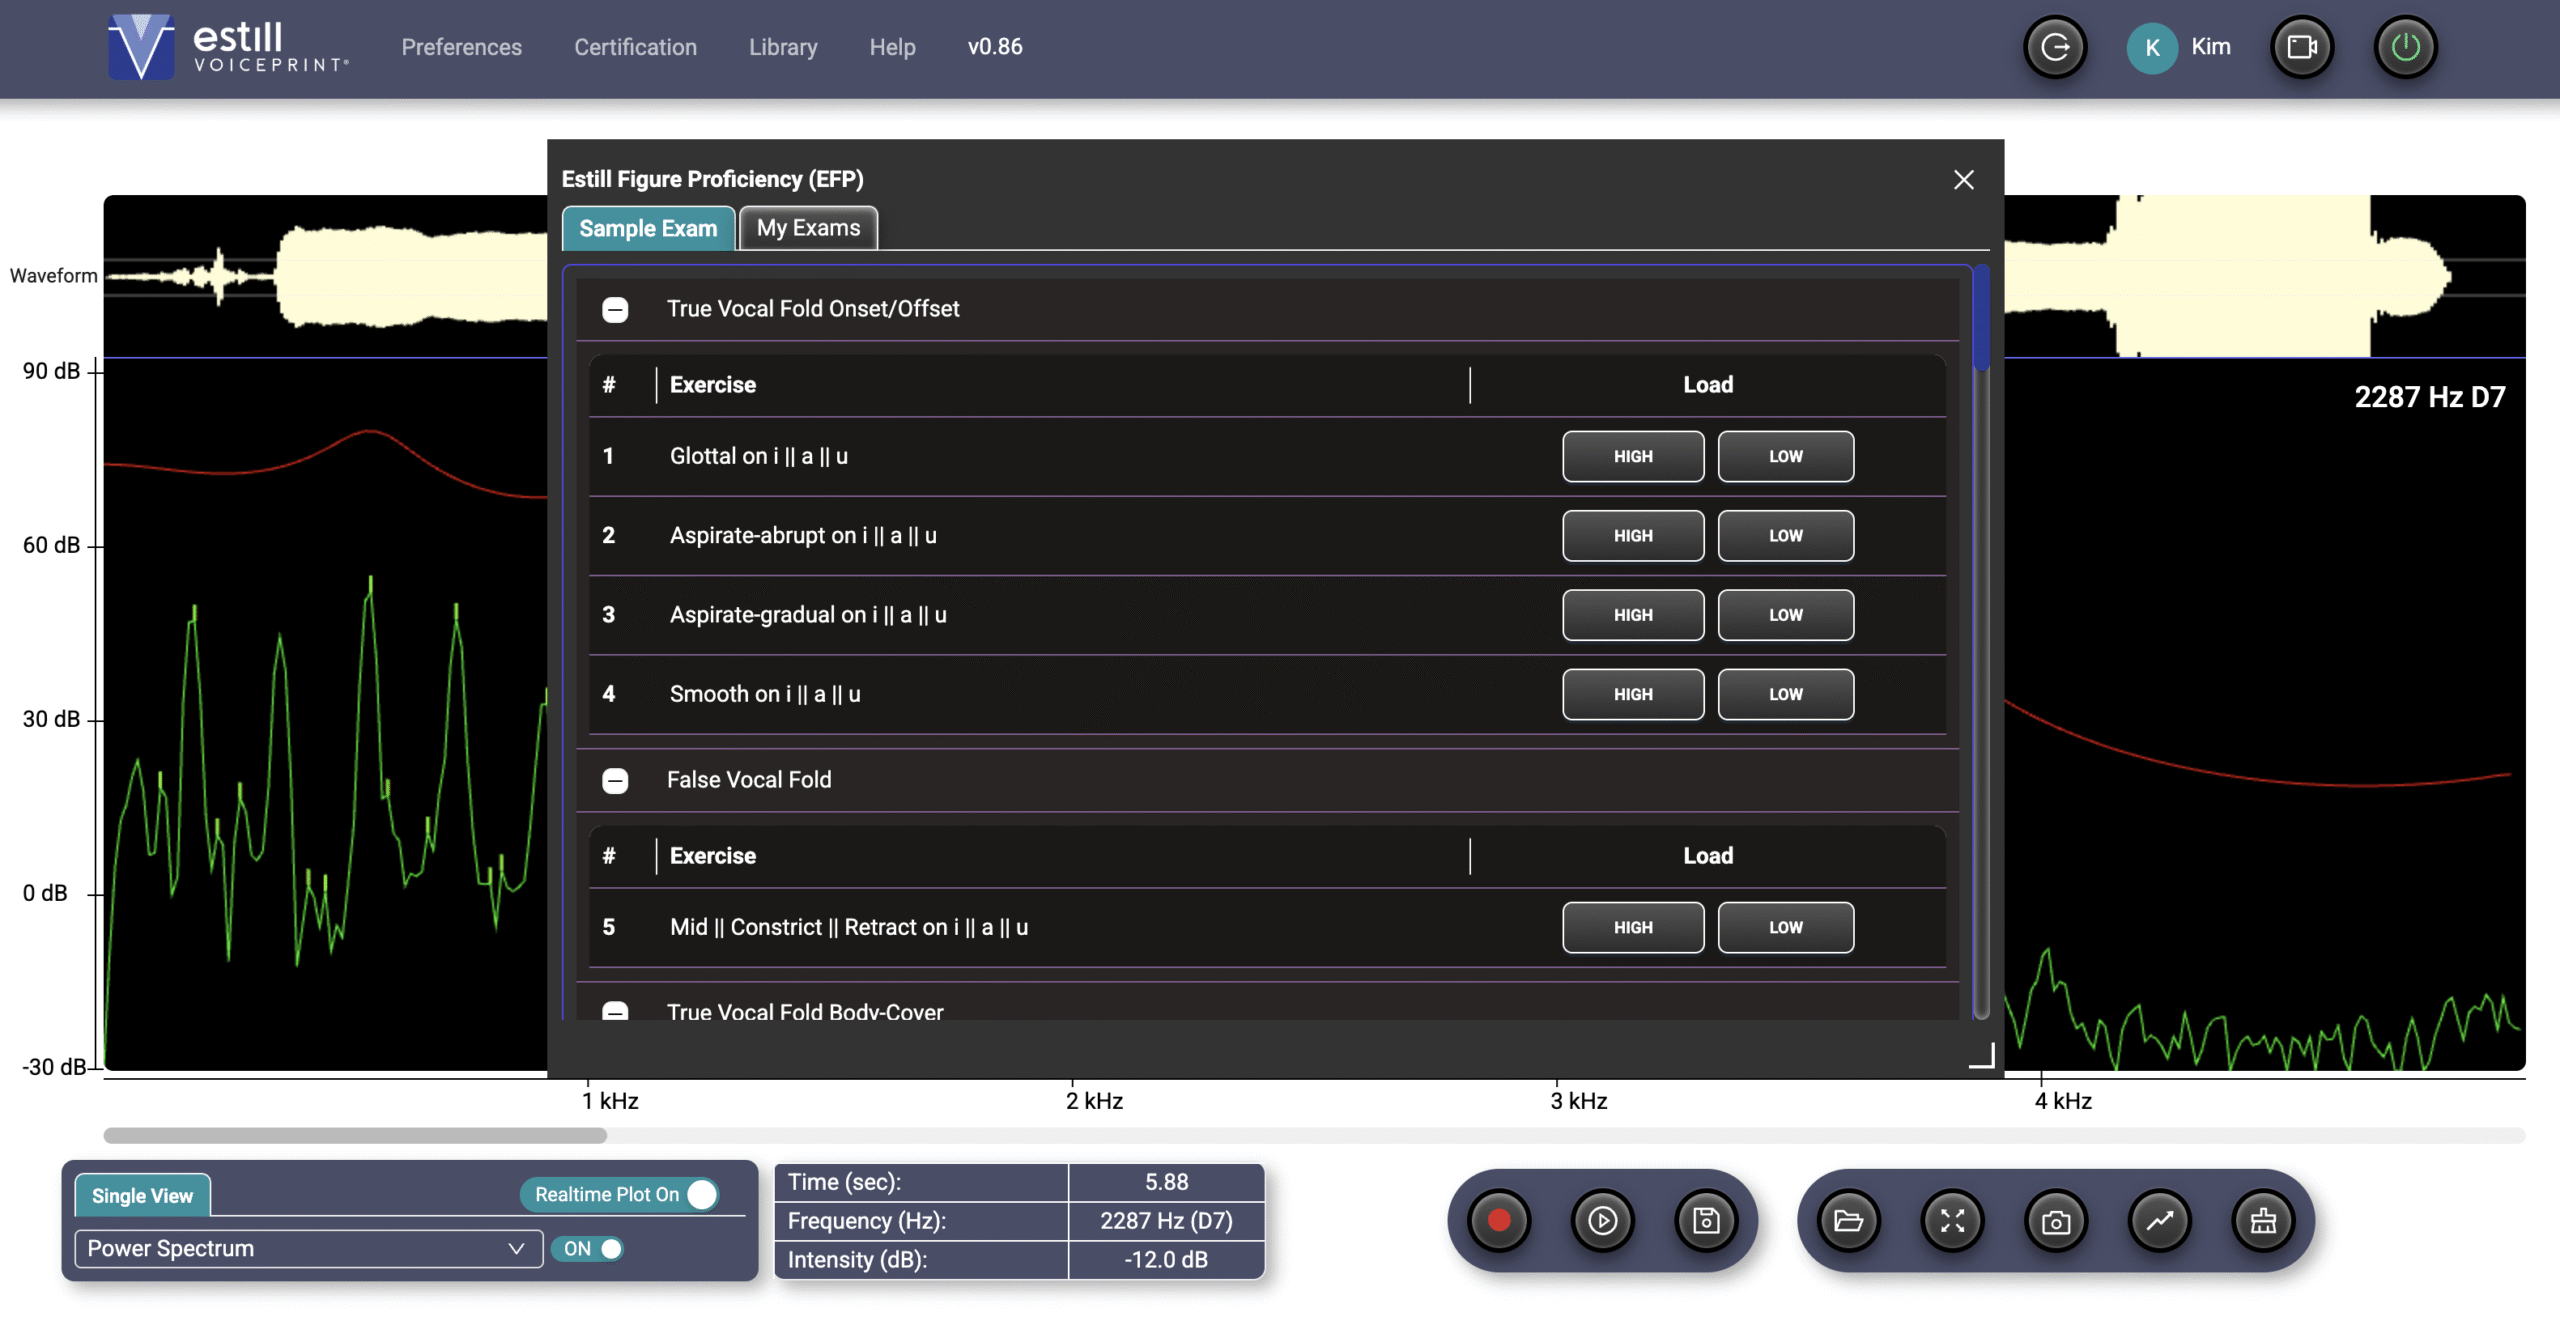
Task: Load LOW for Smooth on i || a || u
Action: [1785, 694]
